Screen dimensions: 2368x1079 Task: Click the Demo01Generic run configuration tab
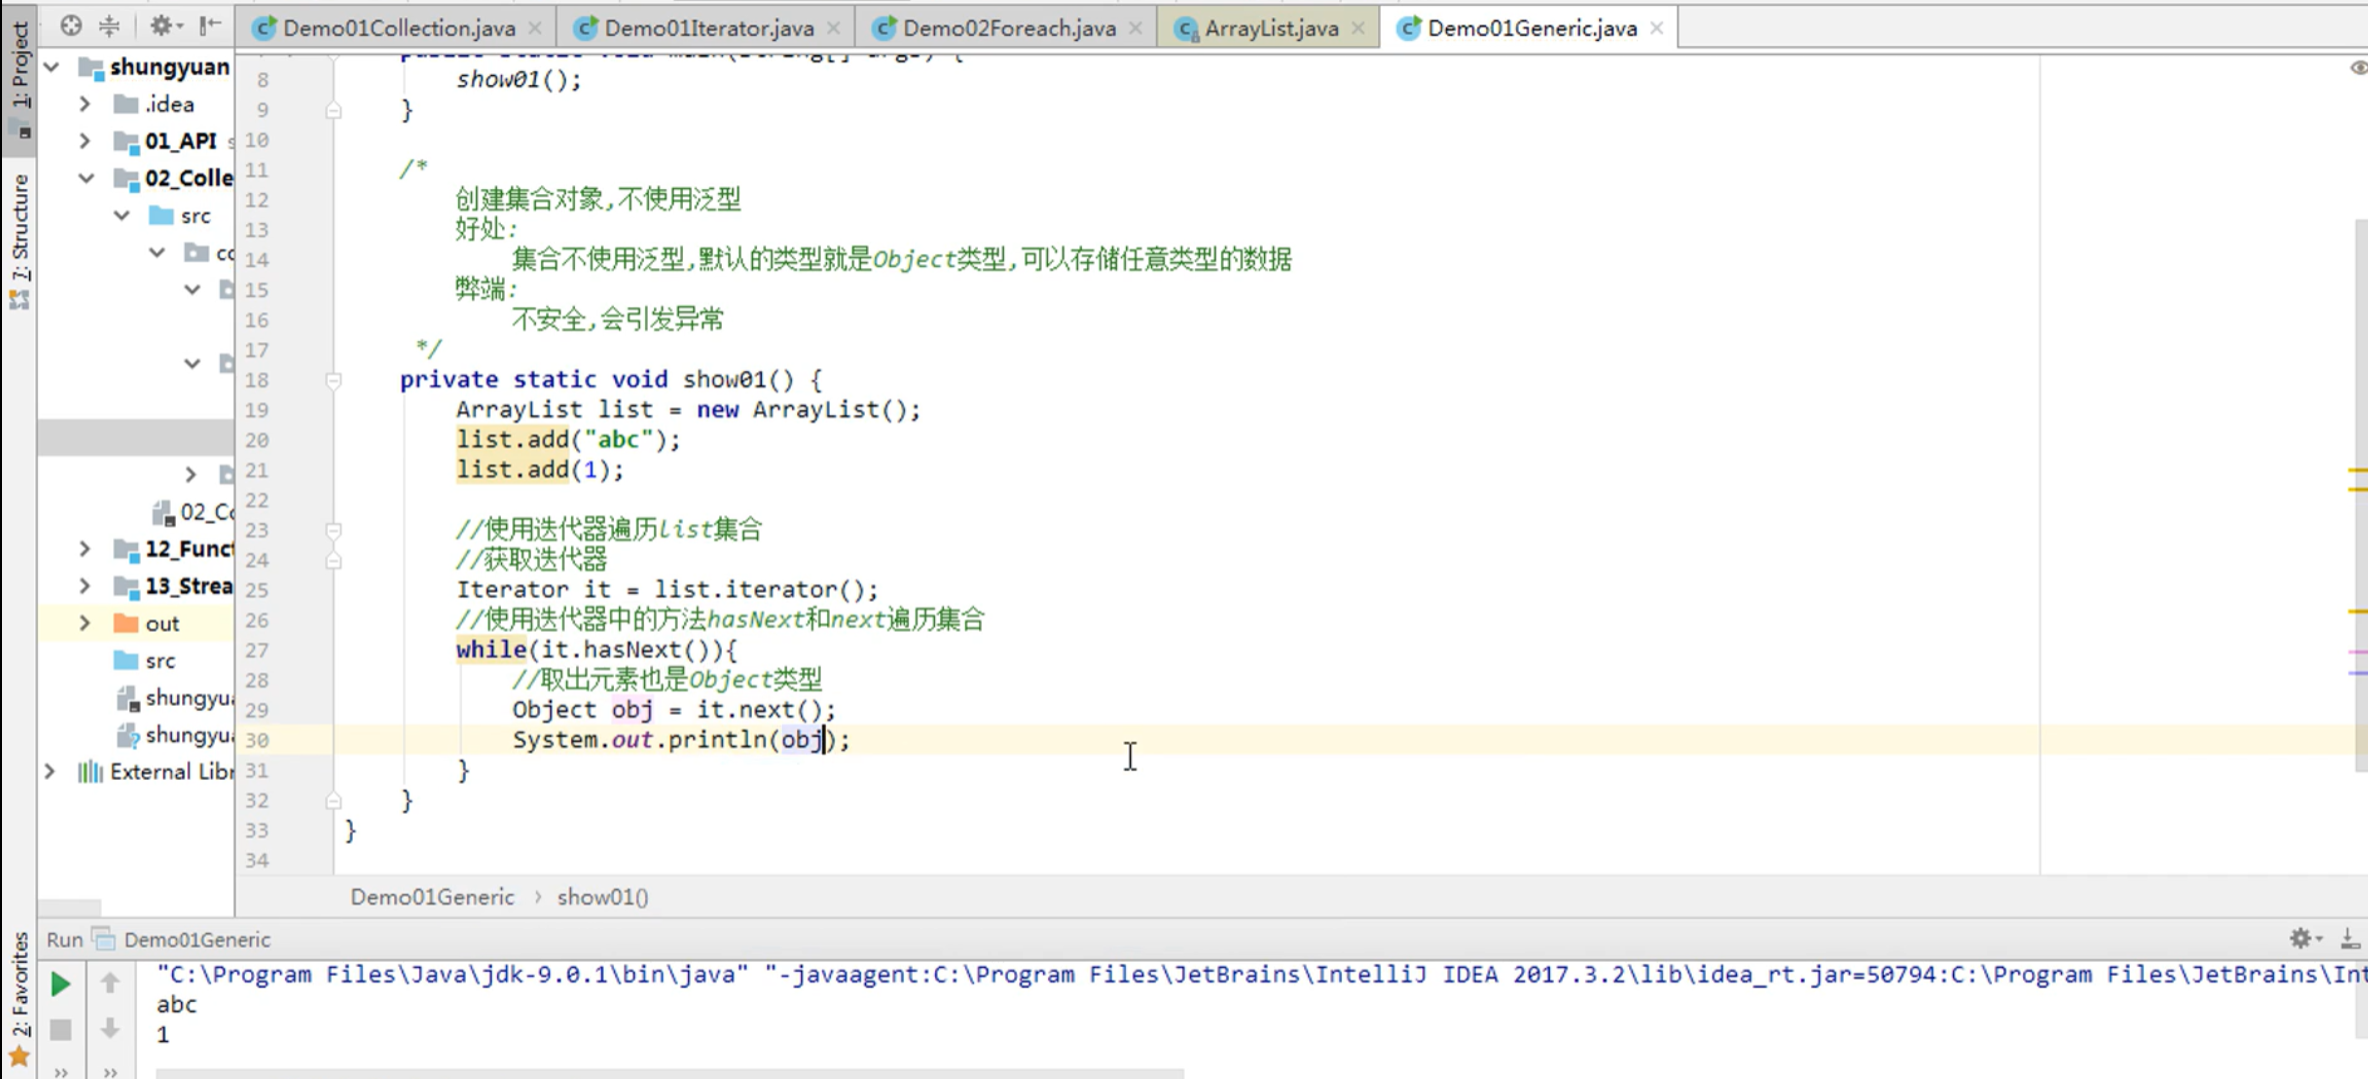(183, 940)
